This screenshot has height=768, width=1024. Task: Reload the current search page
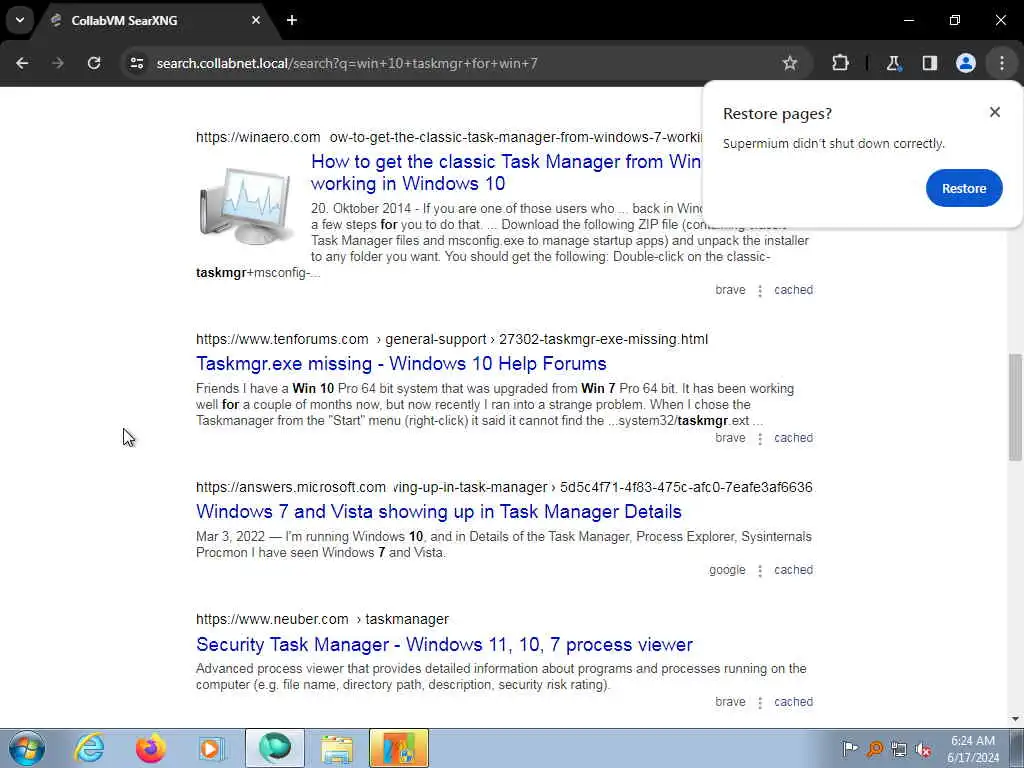pyautogui.click(x=94, y=63)
